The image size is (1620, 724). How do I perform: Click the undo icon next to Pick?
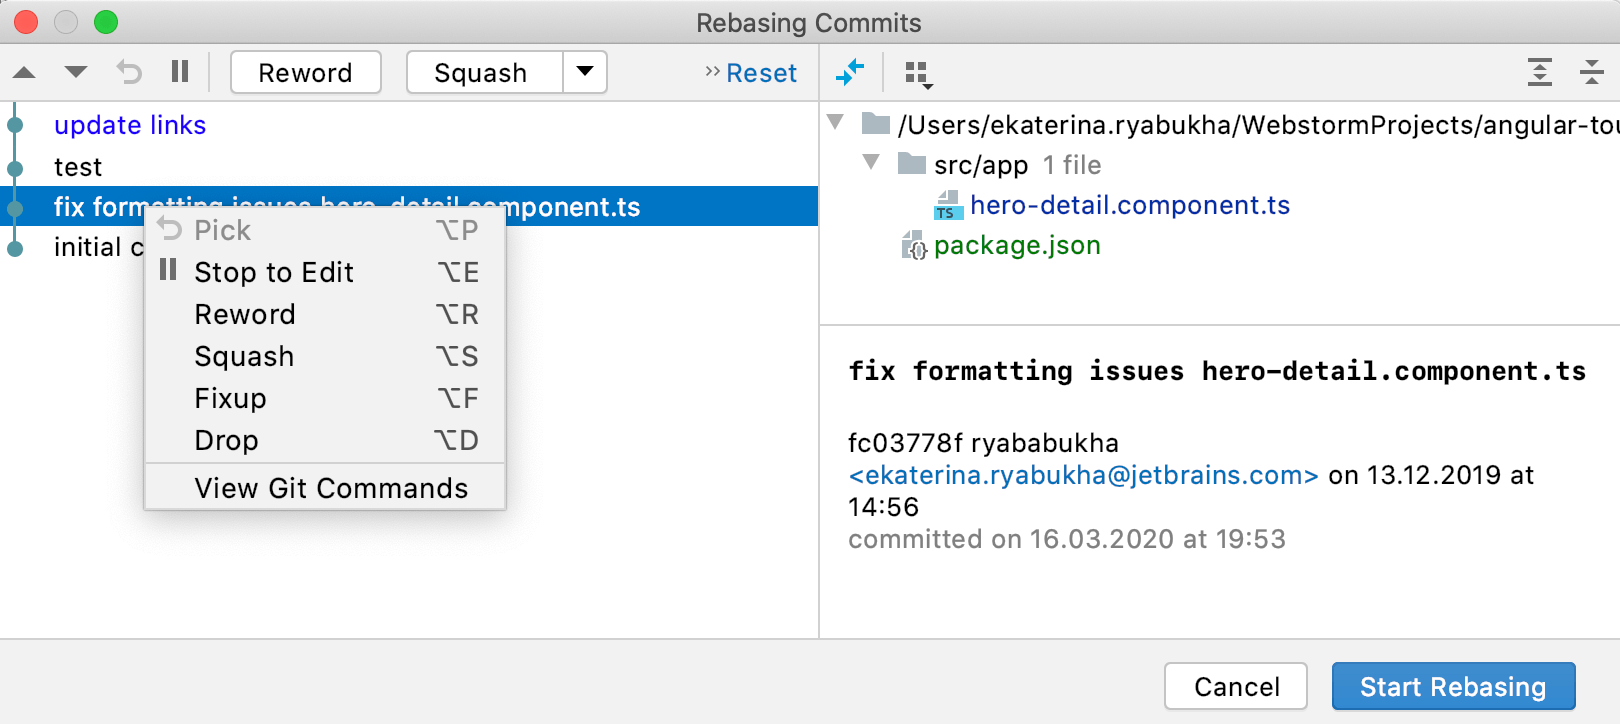pos(170,229)
